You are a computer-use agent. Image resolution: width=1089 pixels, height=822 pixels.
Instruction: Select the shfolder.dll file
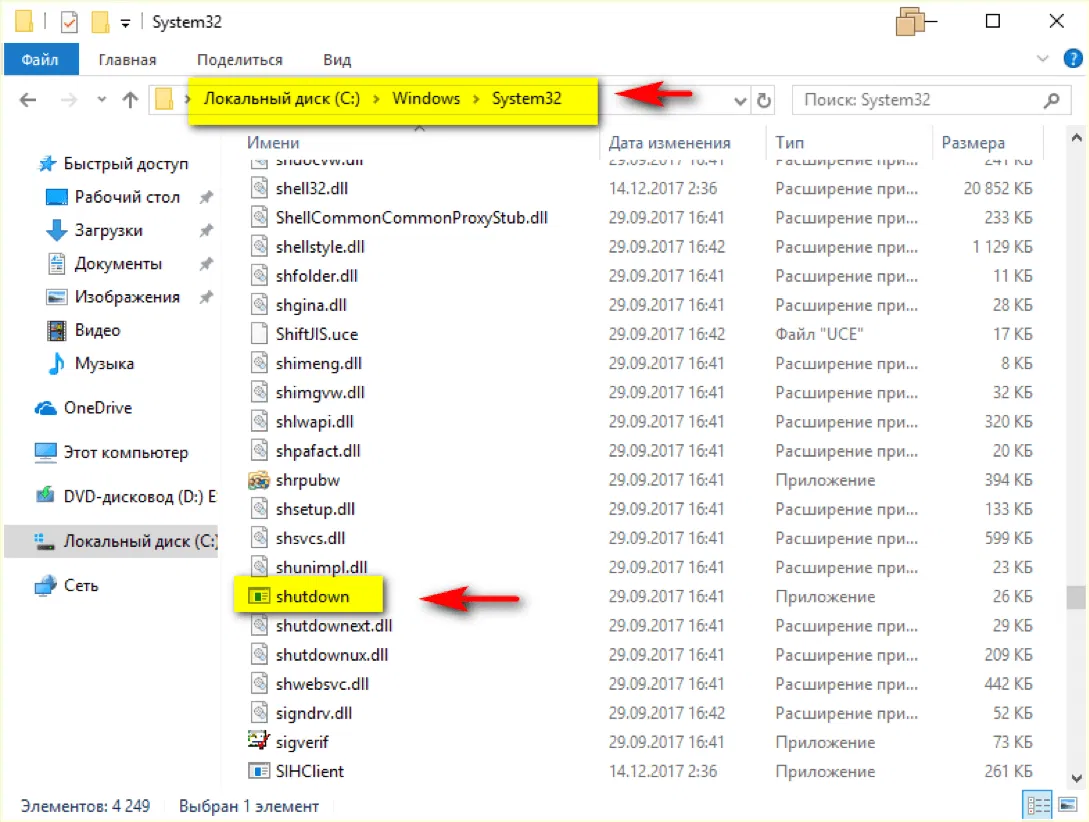316,276
